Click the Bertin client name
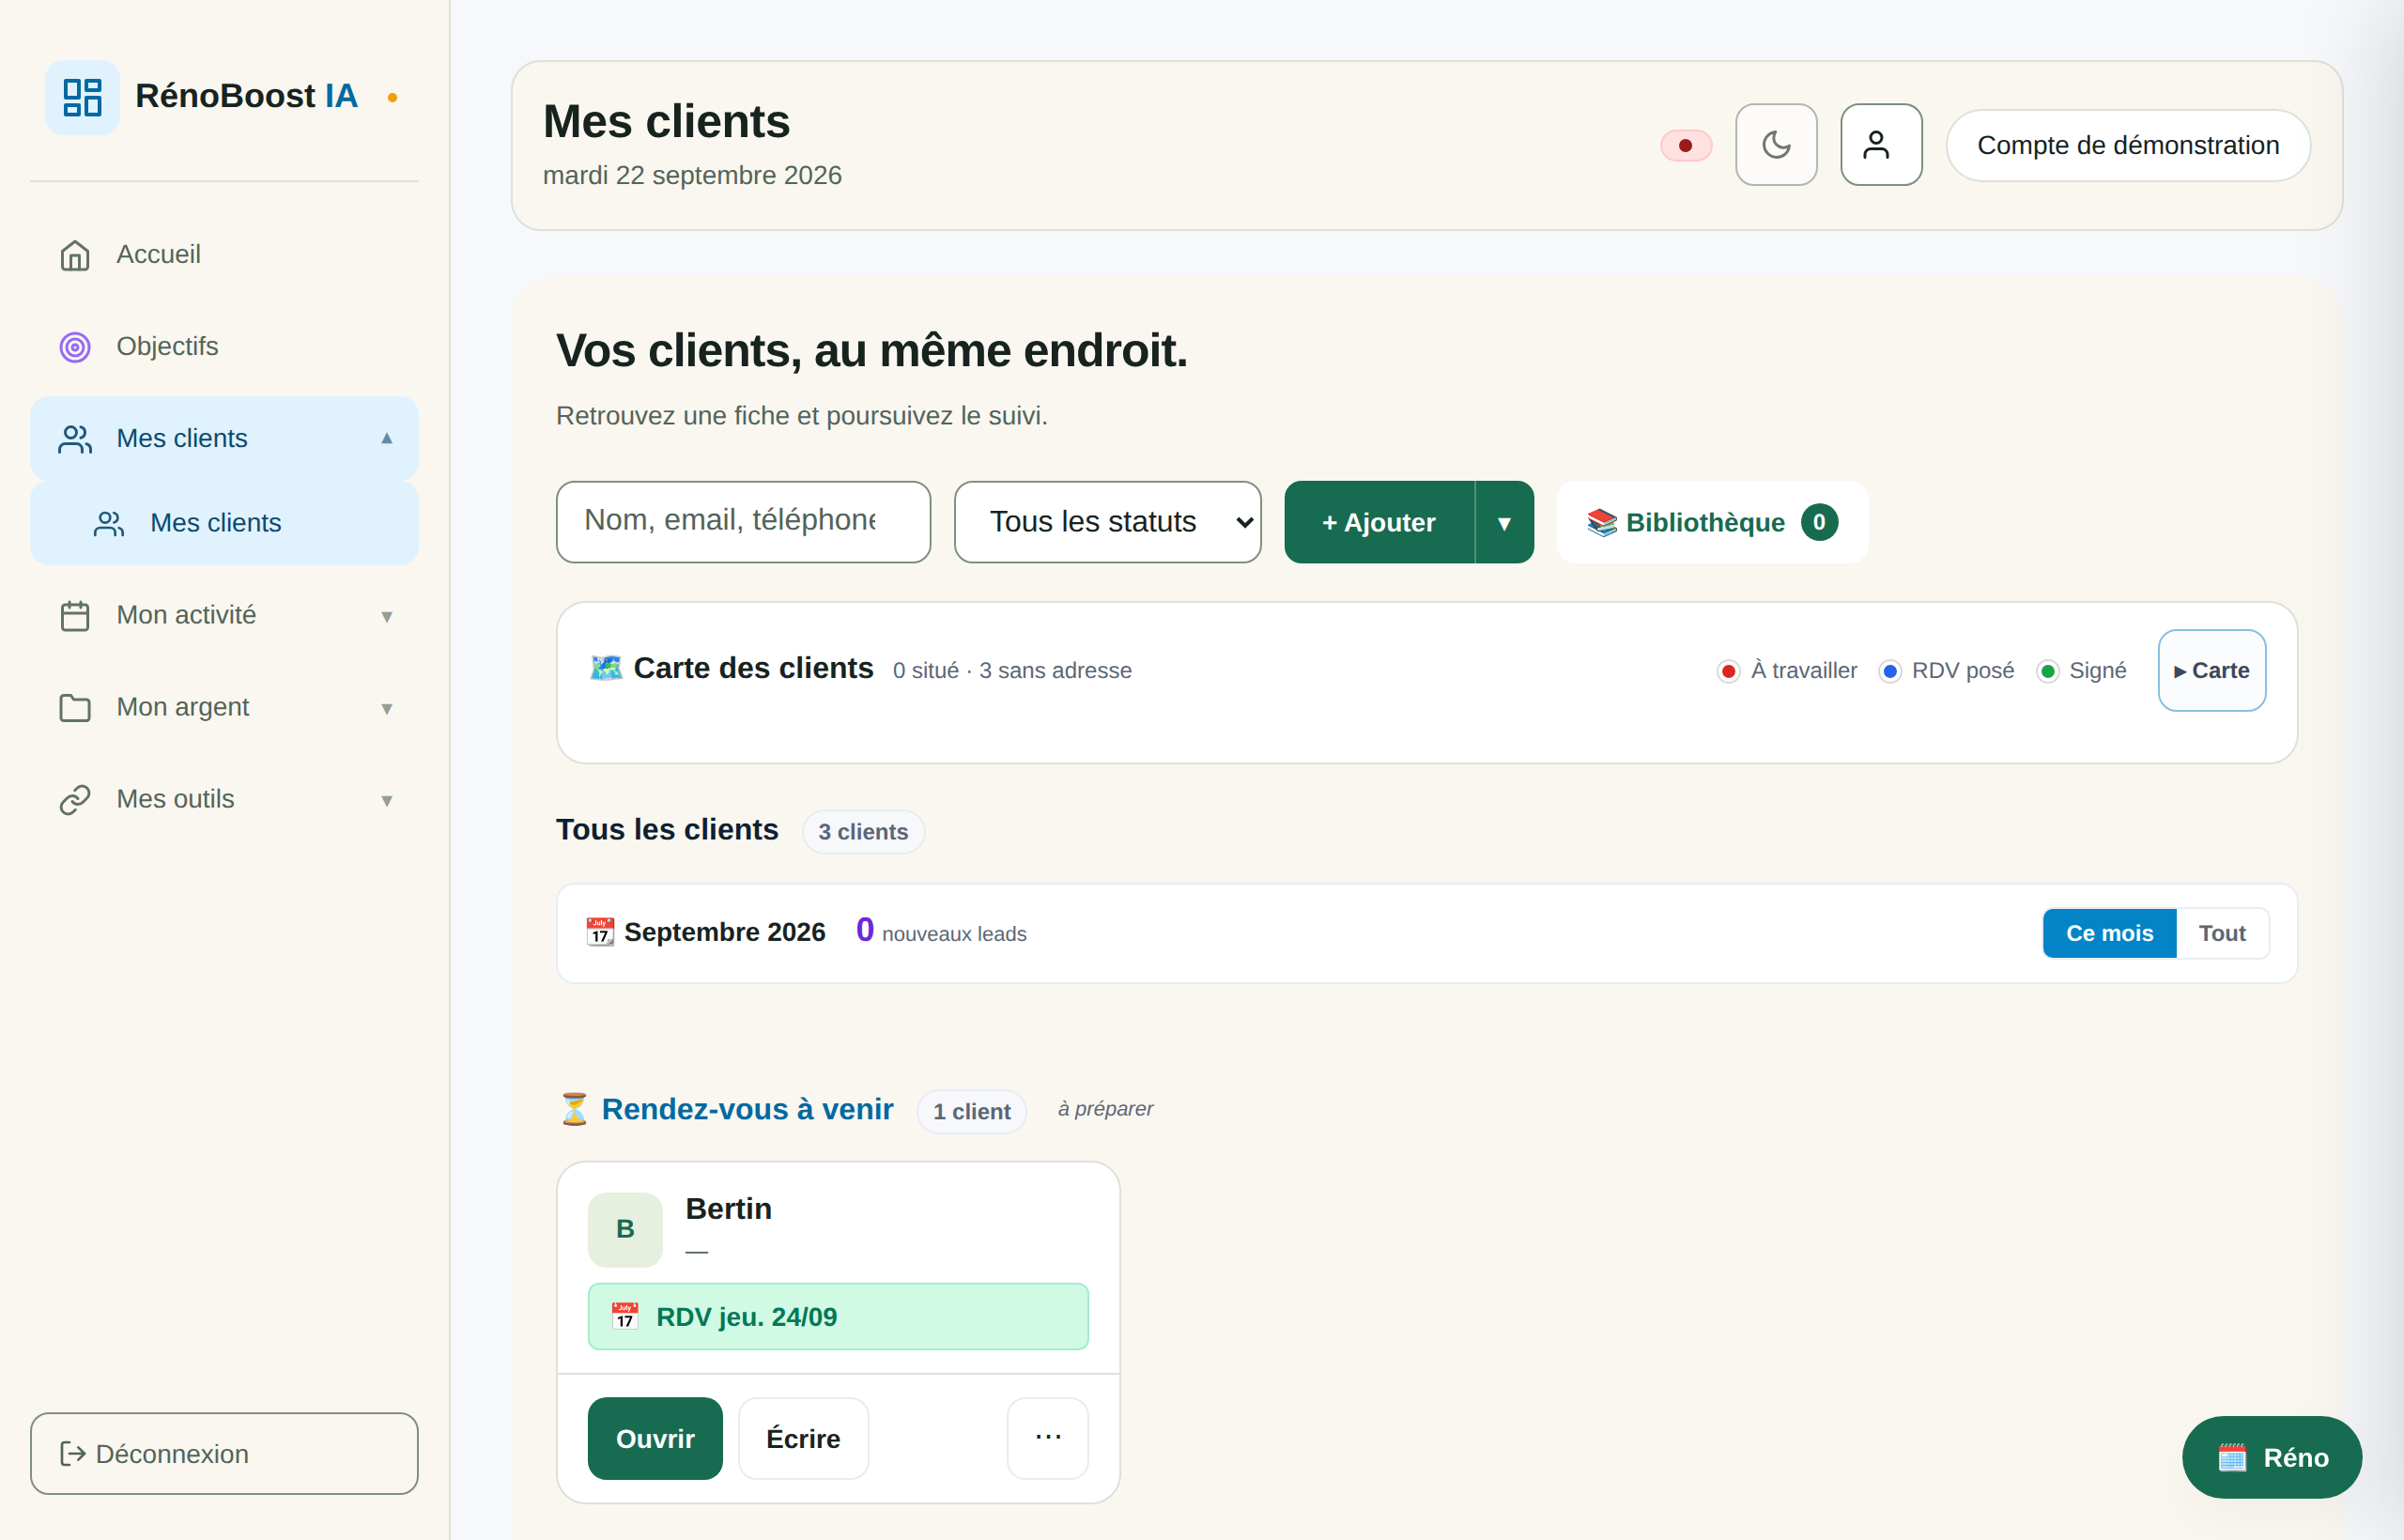 point(728,1209)
